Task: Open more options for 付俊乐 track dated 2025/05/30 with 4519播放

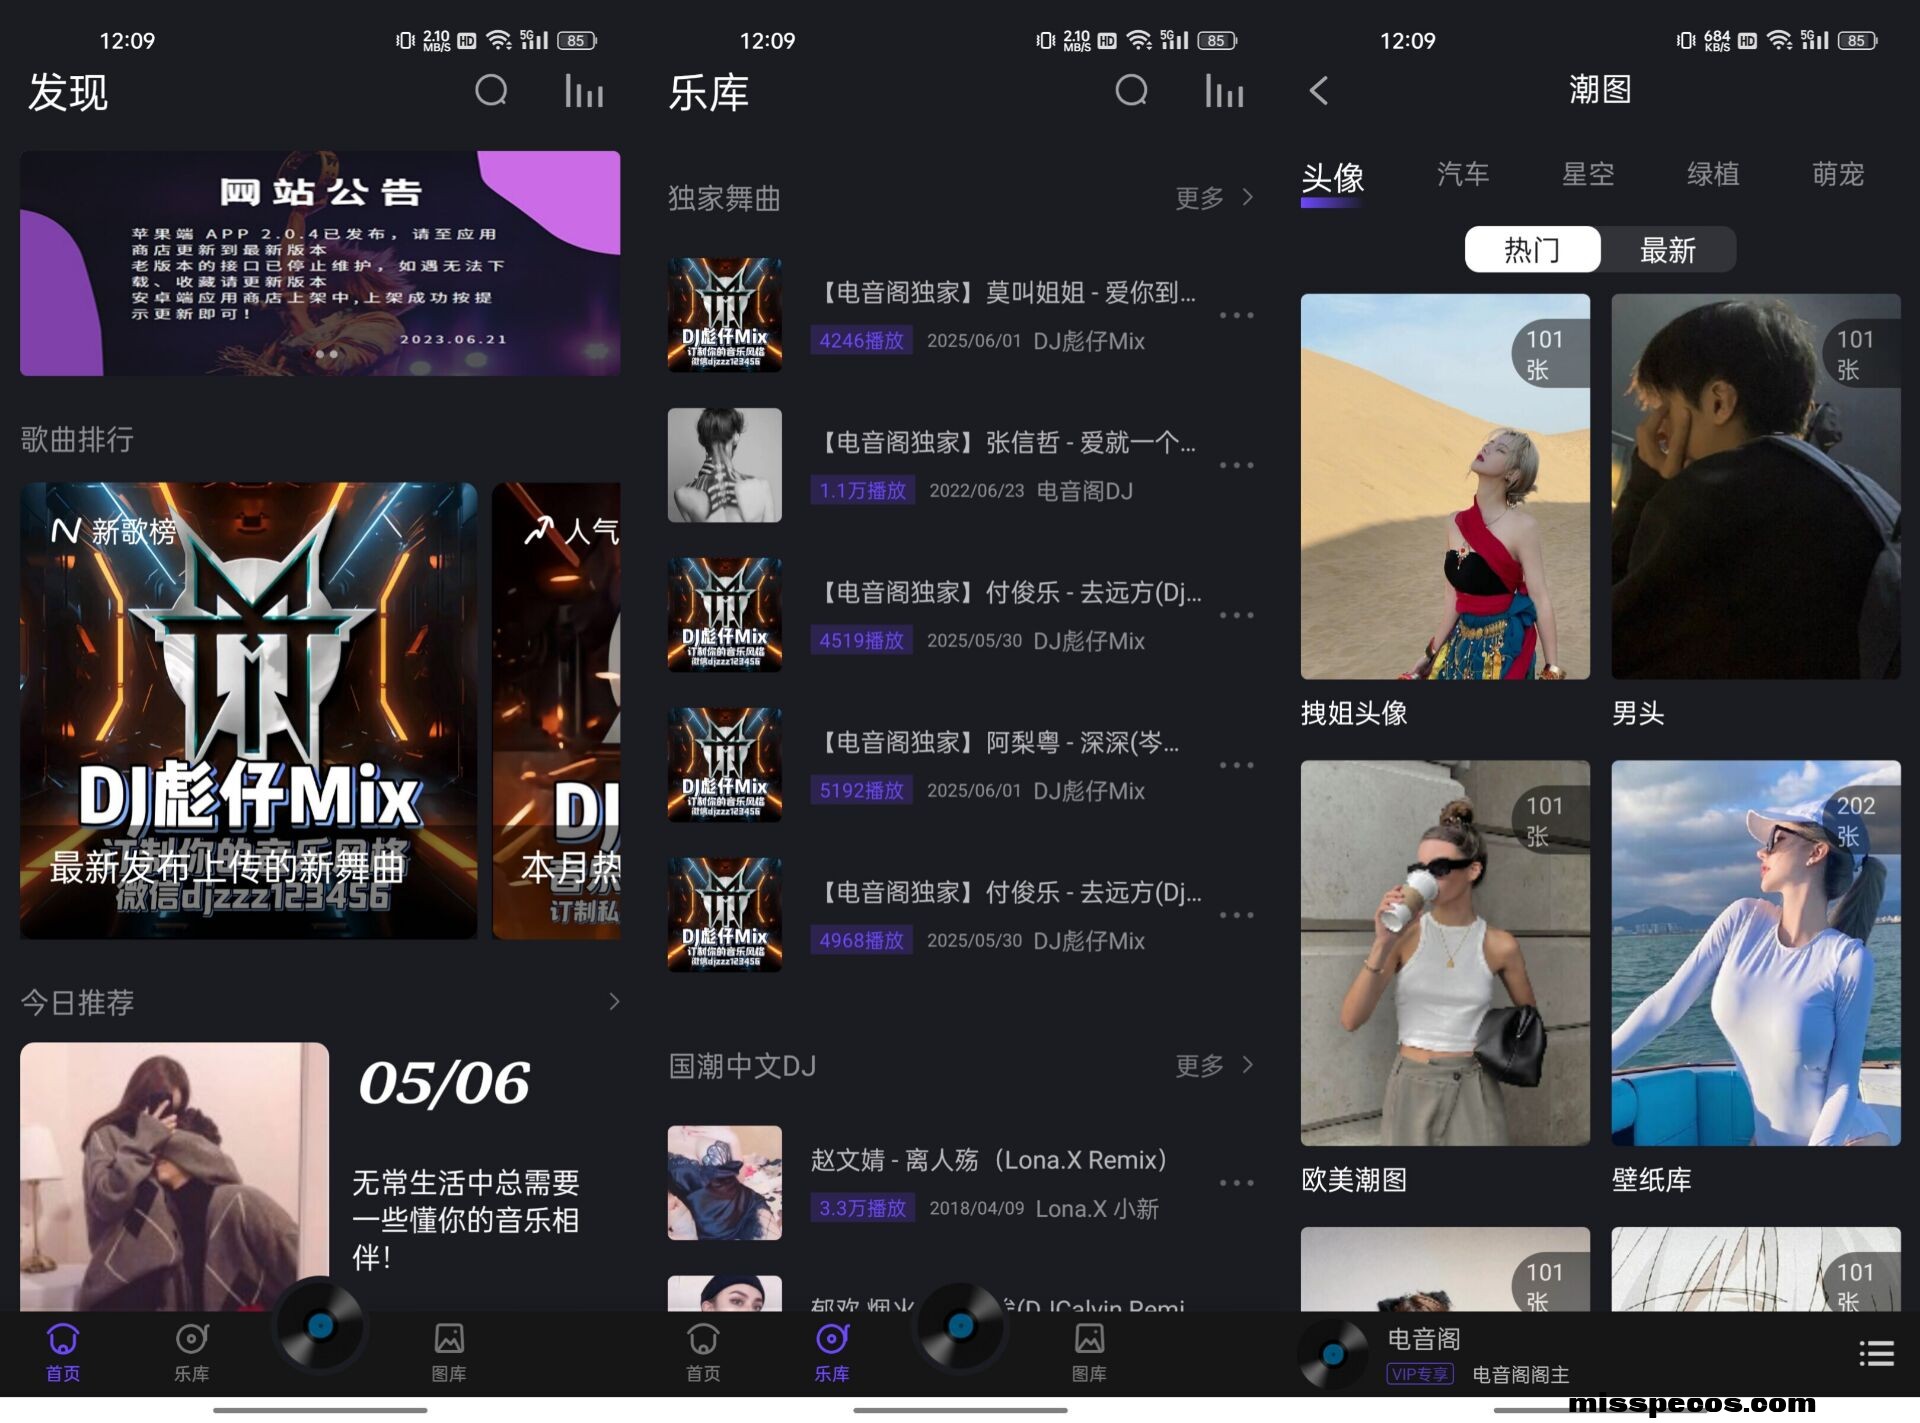Action: pyautogui.click(x=1237, y=615)
